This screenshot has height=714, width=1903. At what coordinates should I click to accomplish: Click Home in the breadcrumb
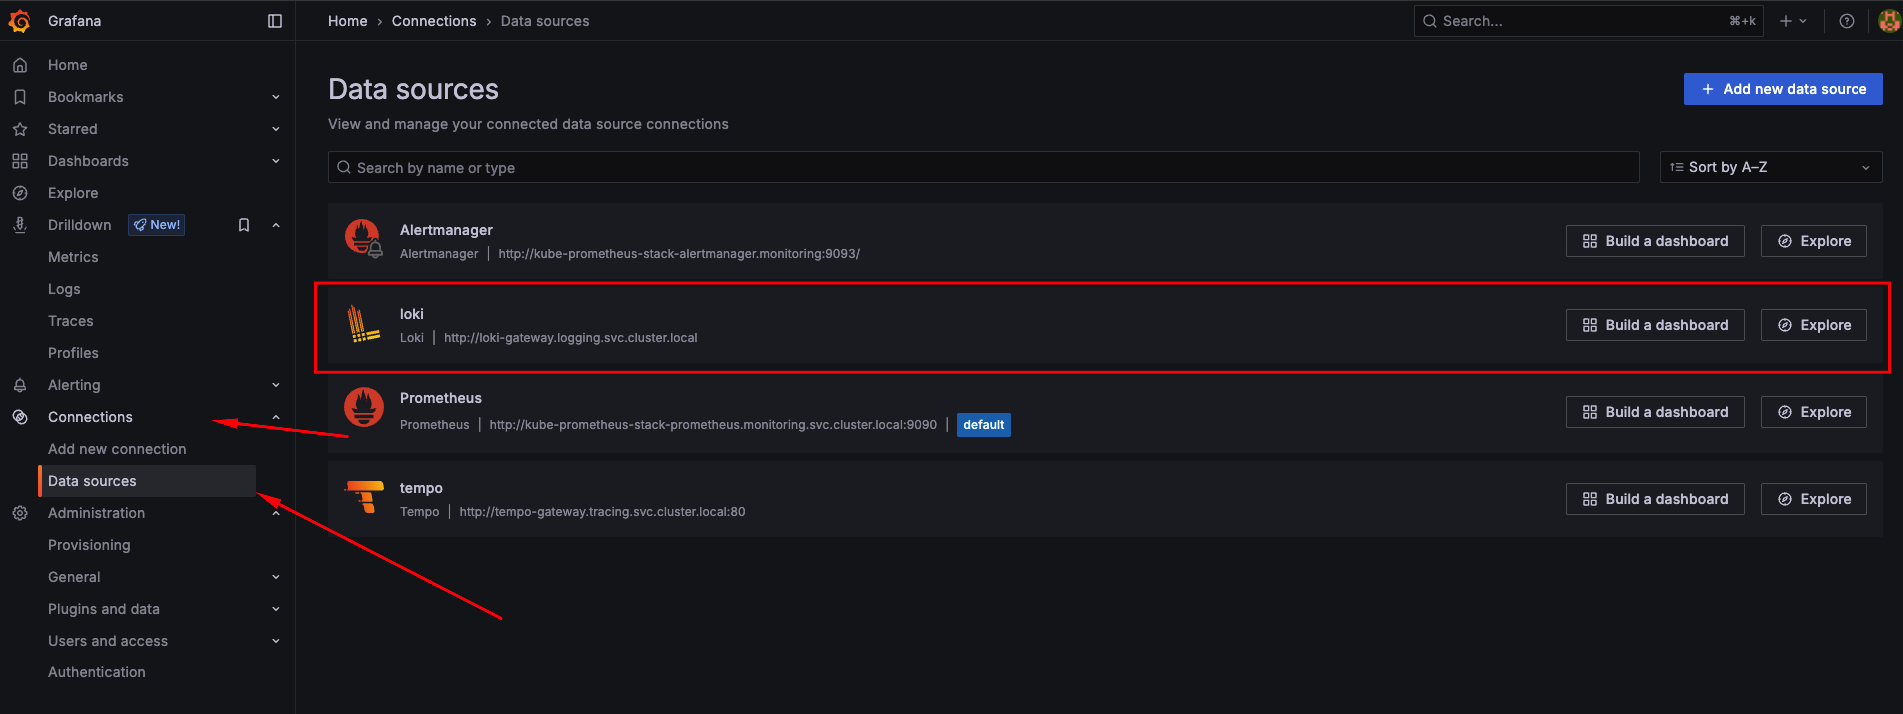(x=348, y=21)
